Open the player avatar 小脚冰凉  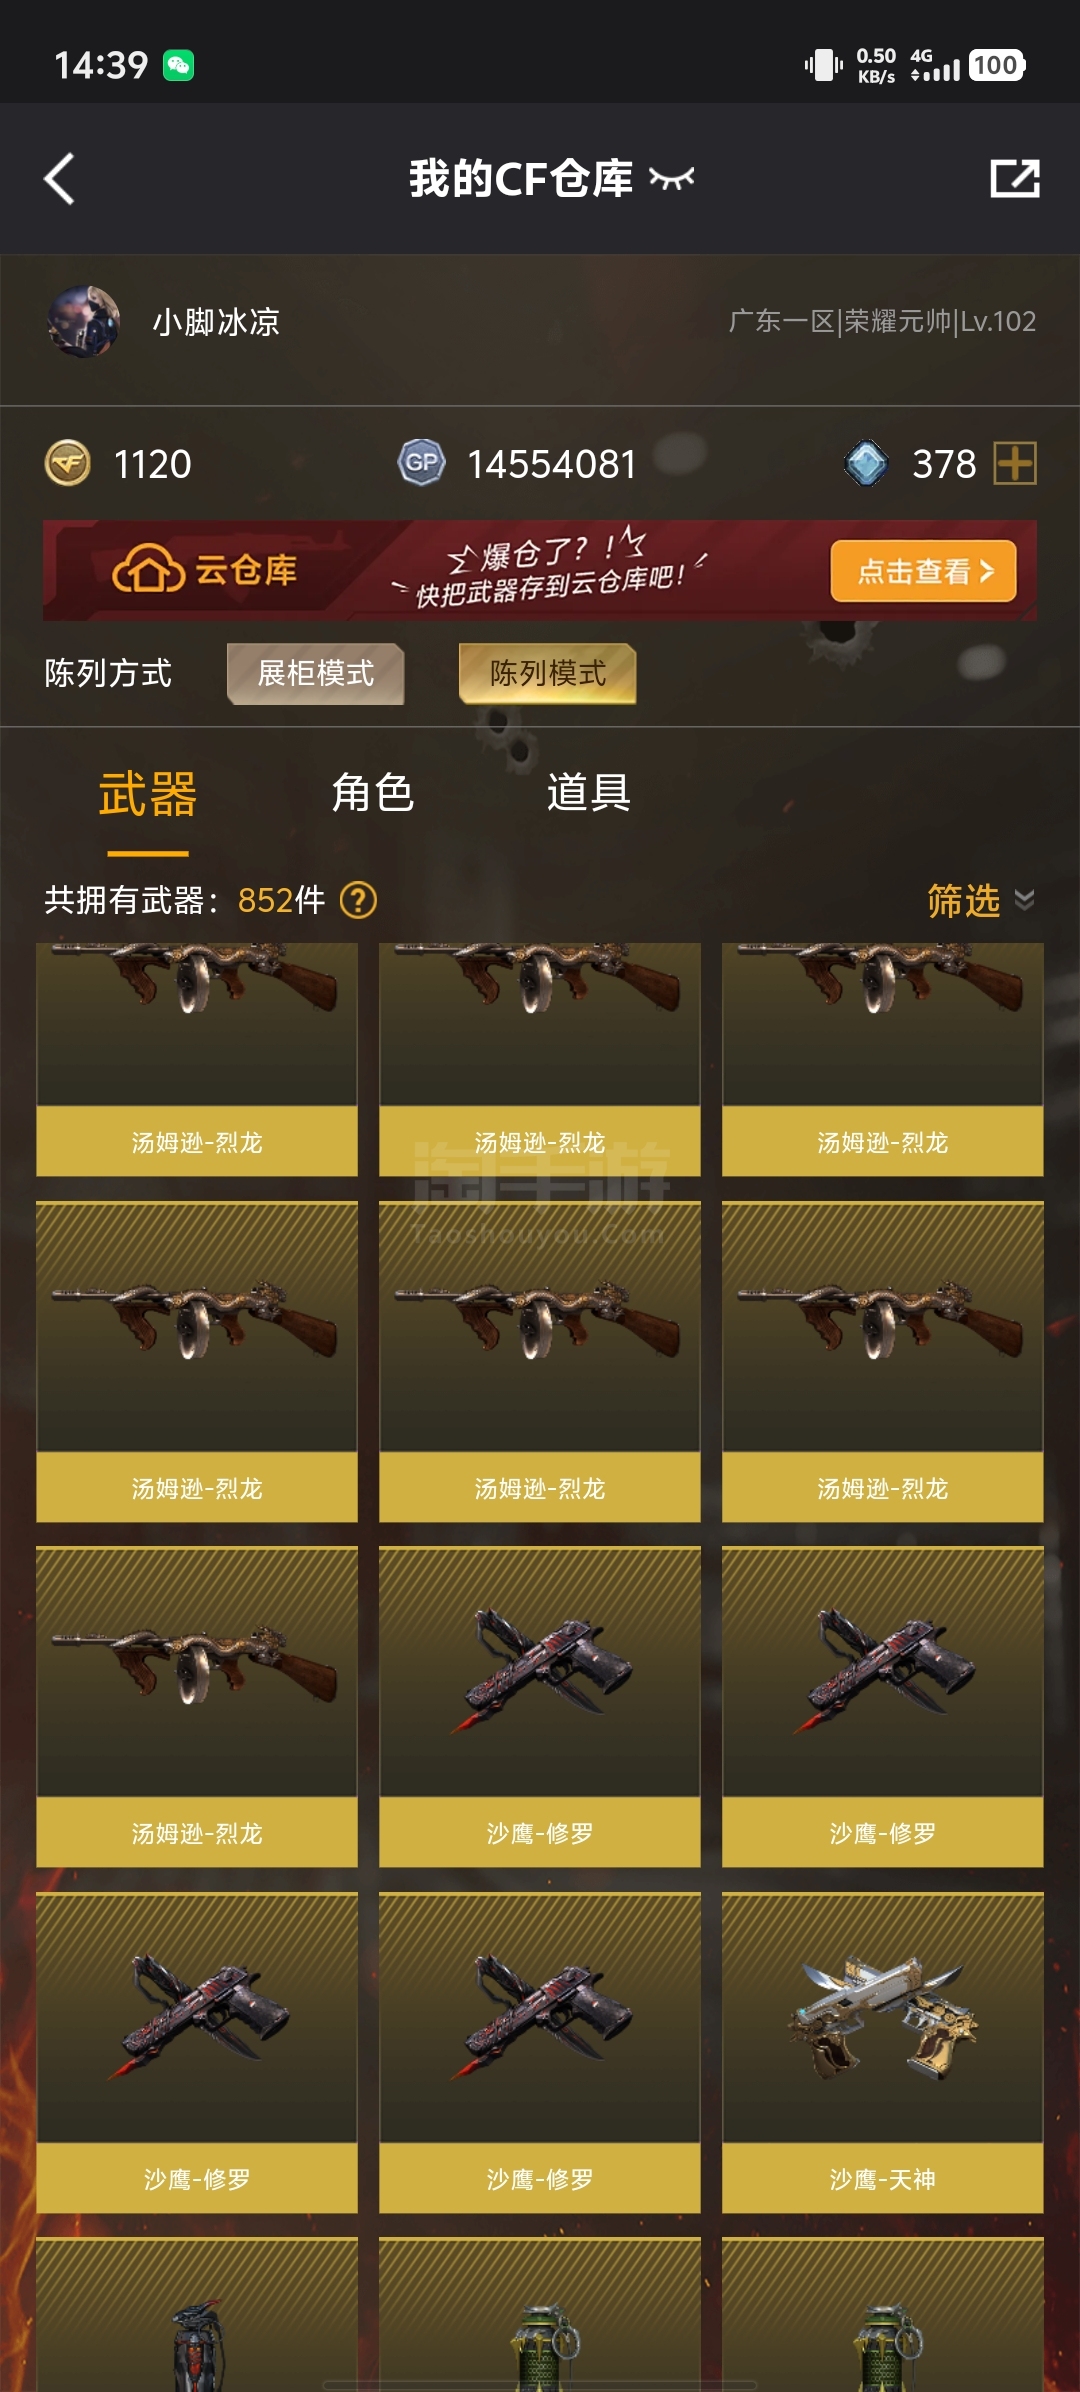pos(84,322)
